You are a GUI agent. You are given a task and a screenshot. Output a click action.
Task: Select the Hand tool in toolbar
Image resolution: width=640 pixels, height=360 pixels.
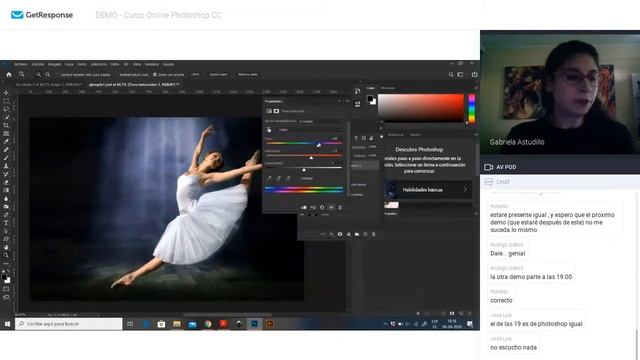[x=6, y=247]
